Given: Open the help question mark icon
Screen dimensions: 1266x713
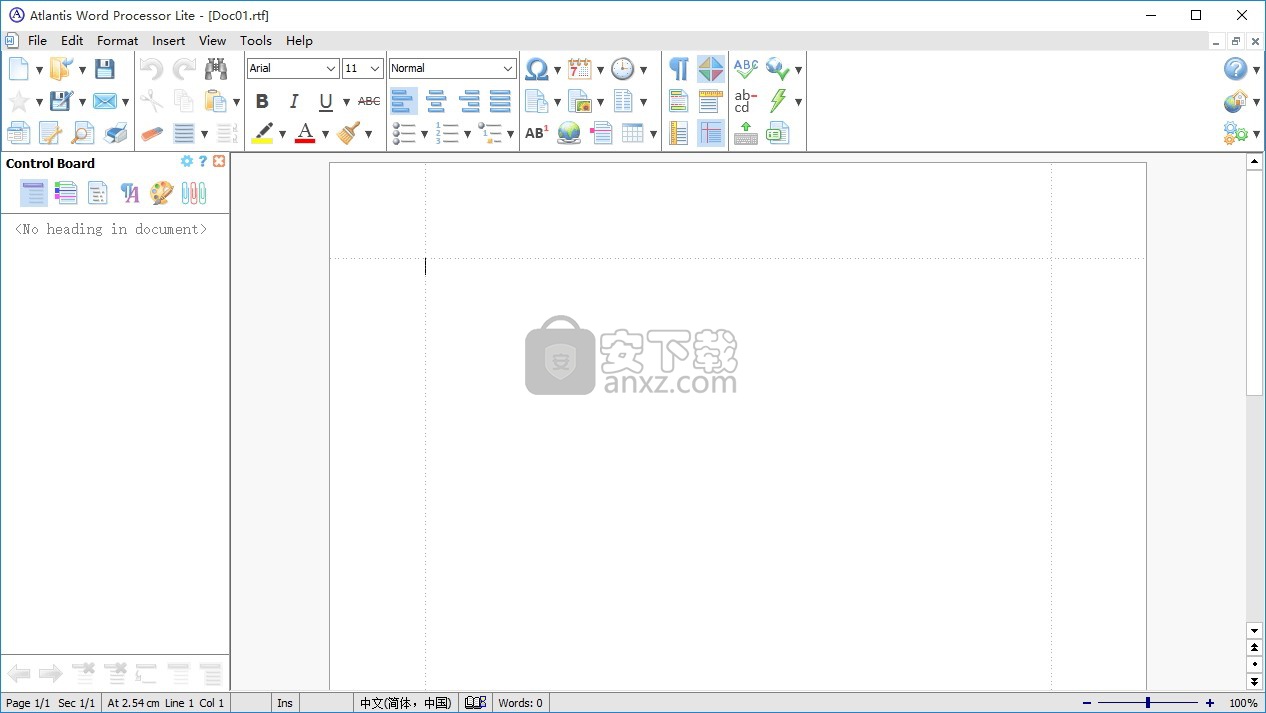Looking at the screenshot, I should [1236, 69].
